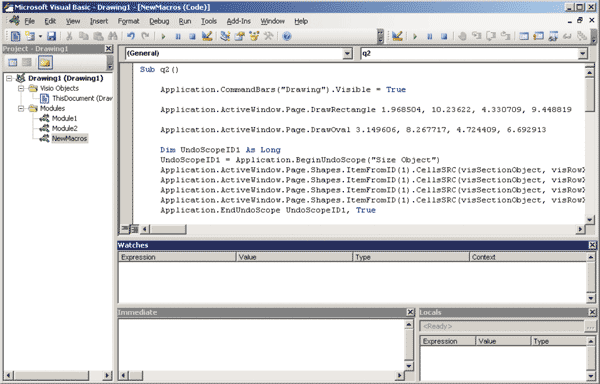Click the Locals panel ellipsis button
The height and width of the screenshot is (384, 600).
pyautogui.click(x=590, y=326)
